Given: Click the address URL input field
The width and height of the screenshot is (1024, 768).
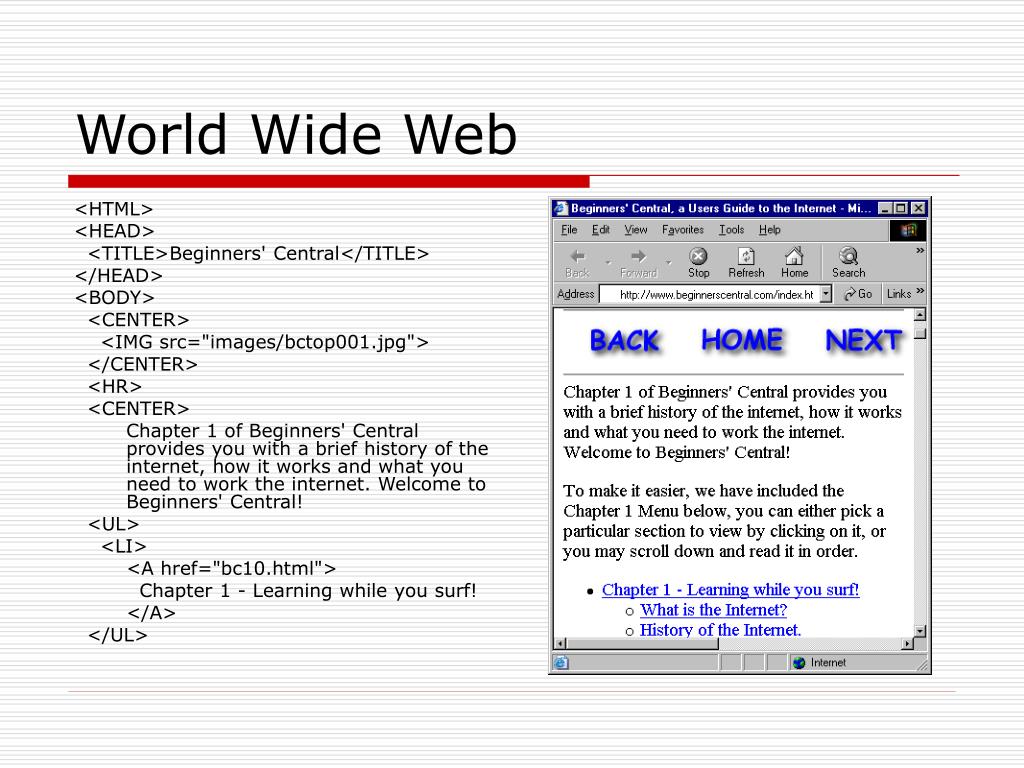Looking at the screenshot, I should coord(710,295).
